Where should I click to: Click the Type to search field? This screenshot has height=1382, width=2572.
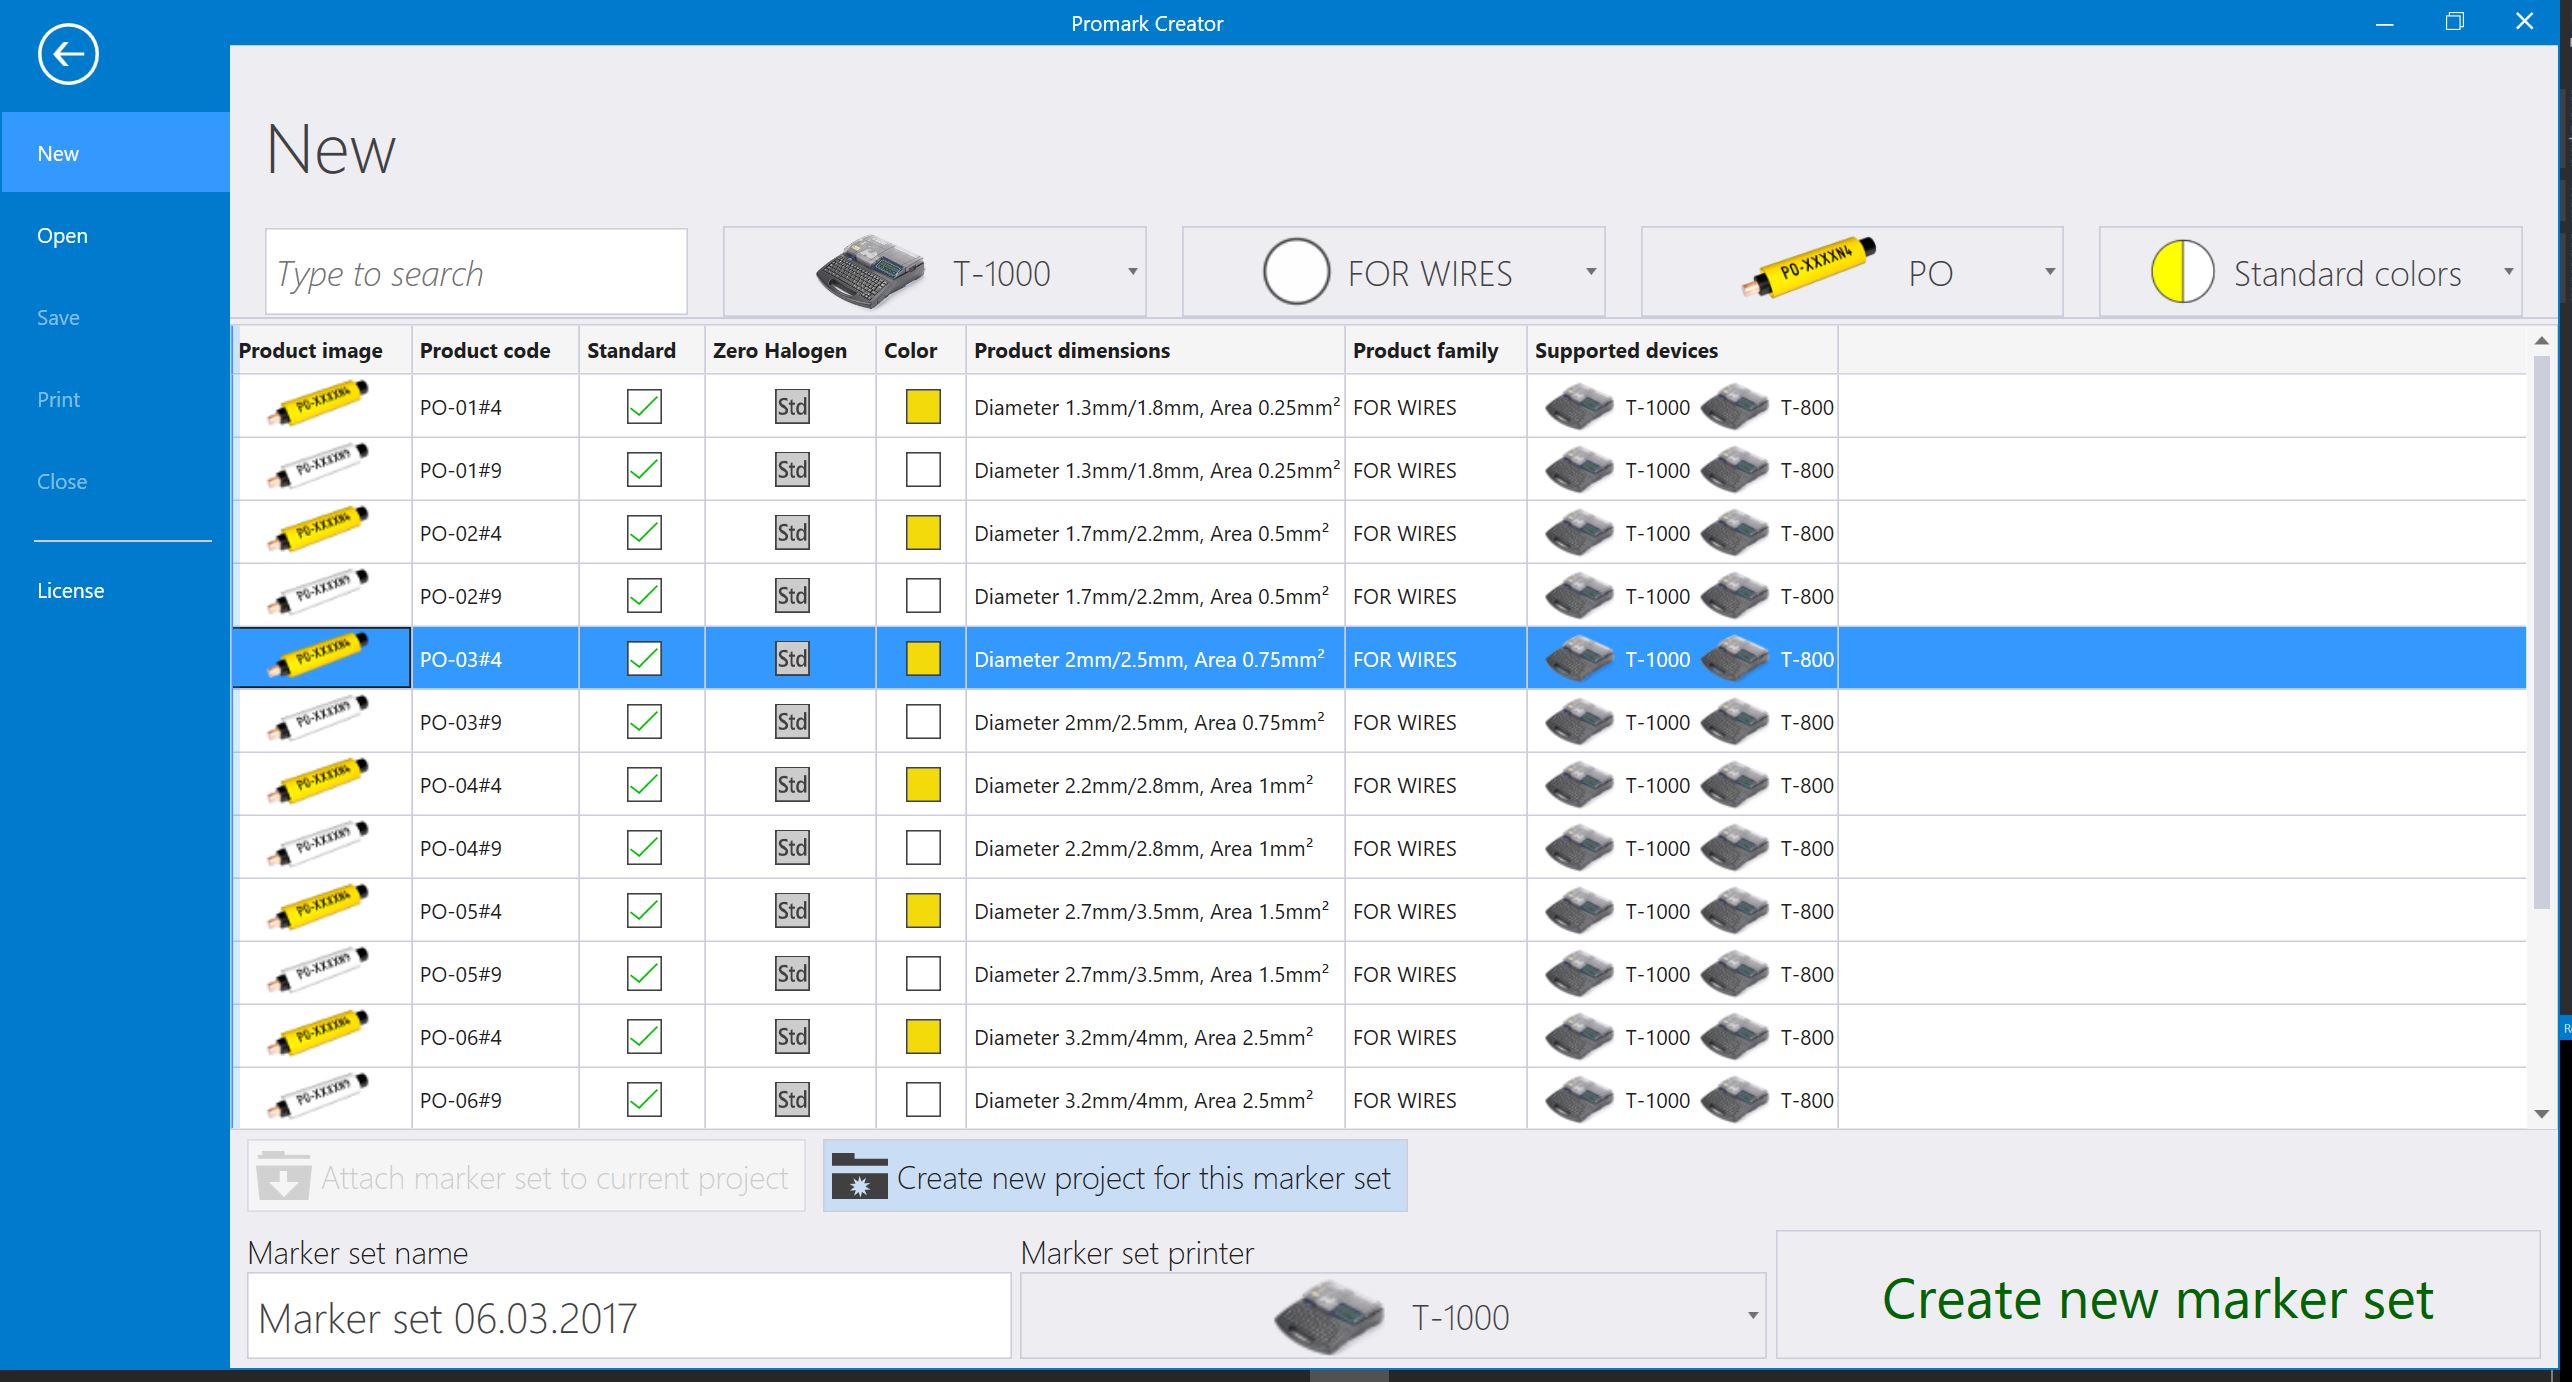coord(476,272)
